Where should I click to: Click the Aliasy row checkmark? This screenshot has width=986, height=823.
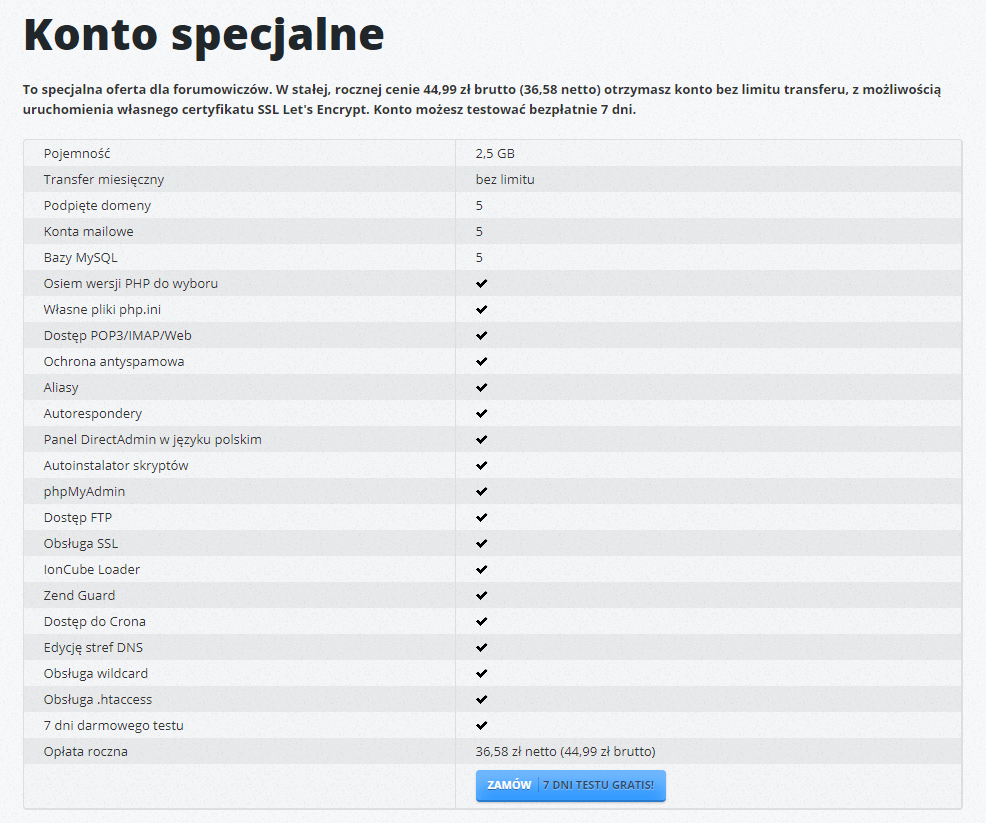(x=481, y=387)
